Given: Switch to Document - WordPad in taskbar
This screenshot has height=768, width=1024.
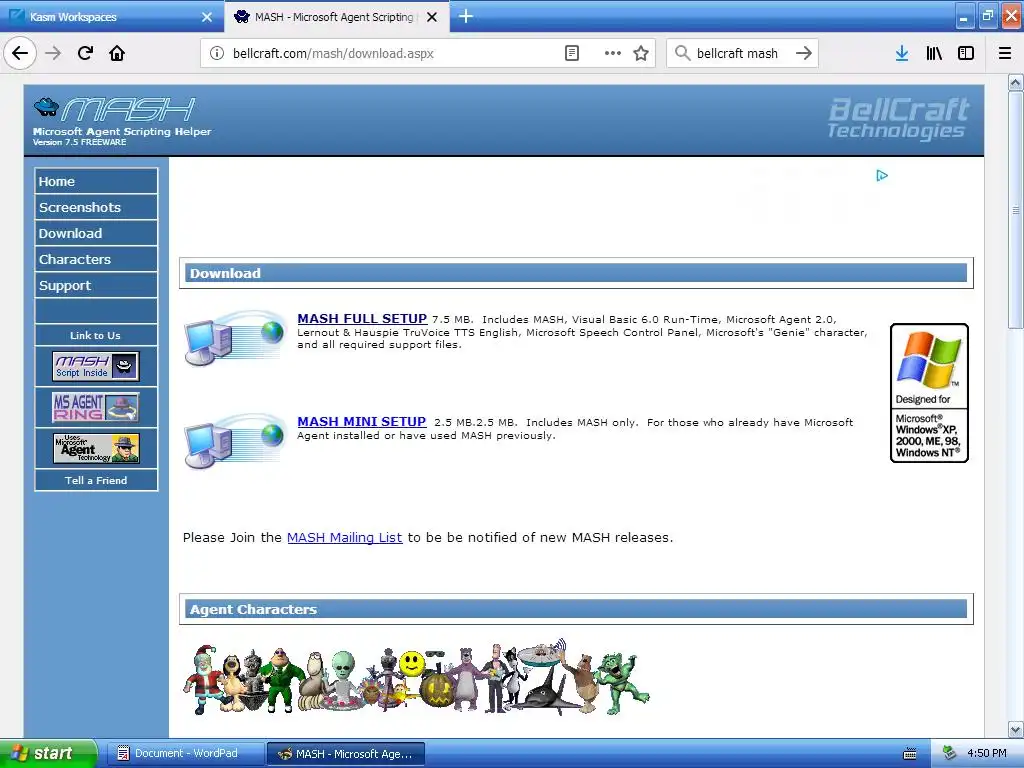Looking at the screenshot, I should (x=185, y=754).
